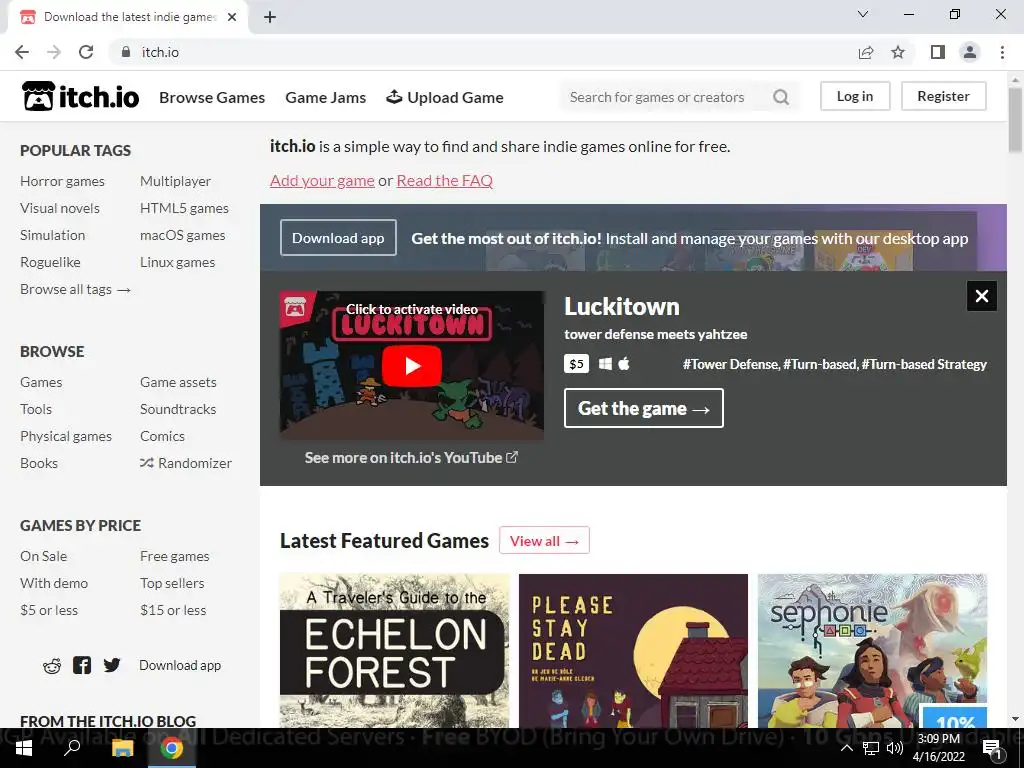Focus the games search field
This screenshot has width=1024, height=768.
tap(666, 97)
